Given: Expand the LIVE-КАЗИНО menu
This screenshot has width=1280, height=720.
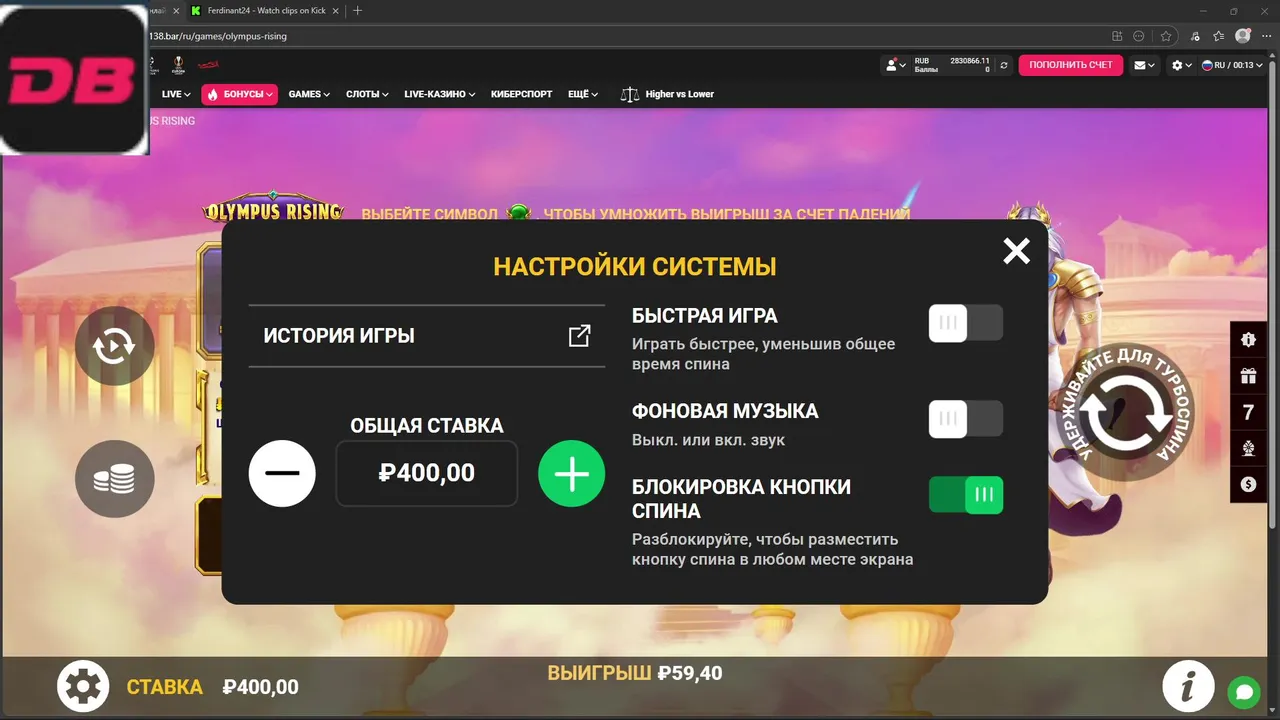Looking at the screenshot, I should pos(440,94).
